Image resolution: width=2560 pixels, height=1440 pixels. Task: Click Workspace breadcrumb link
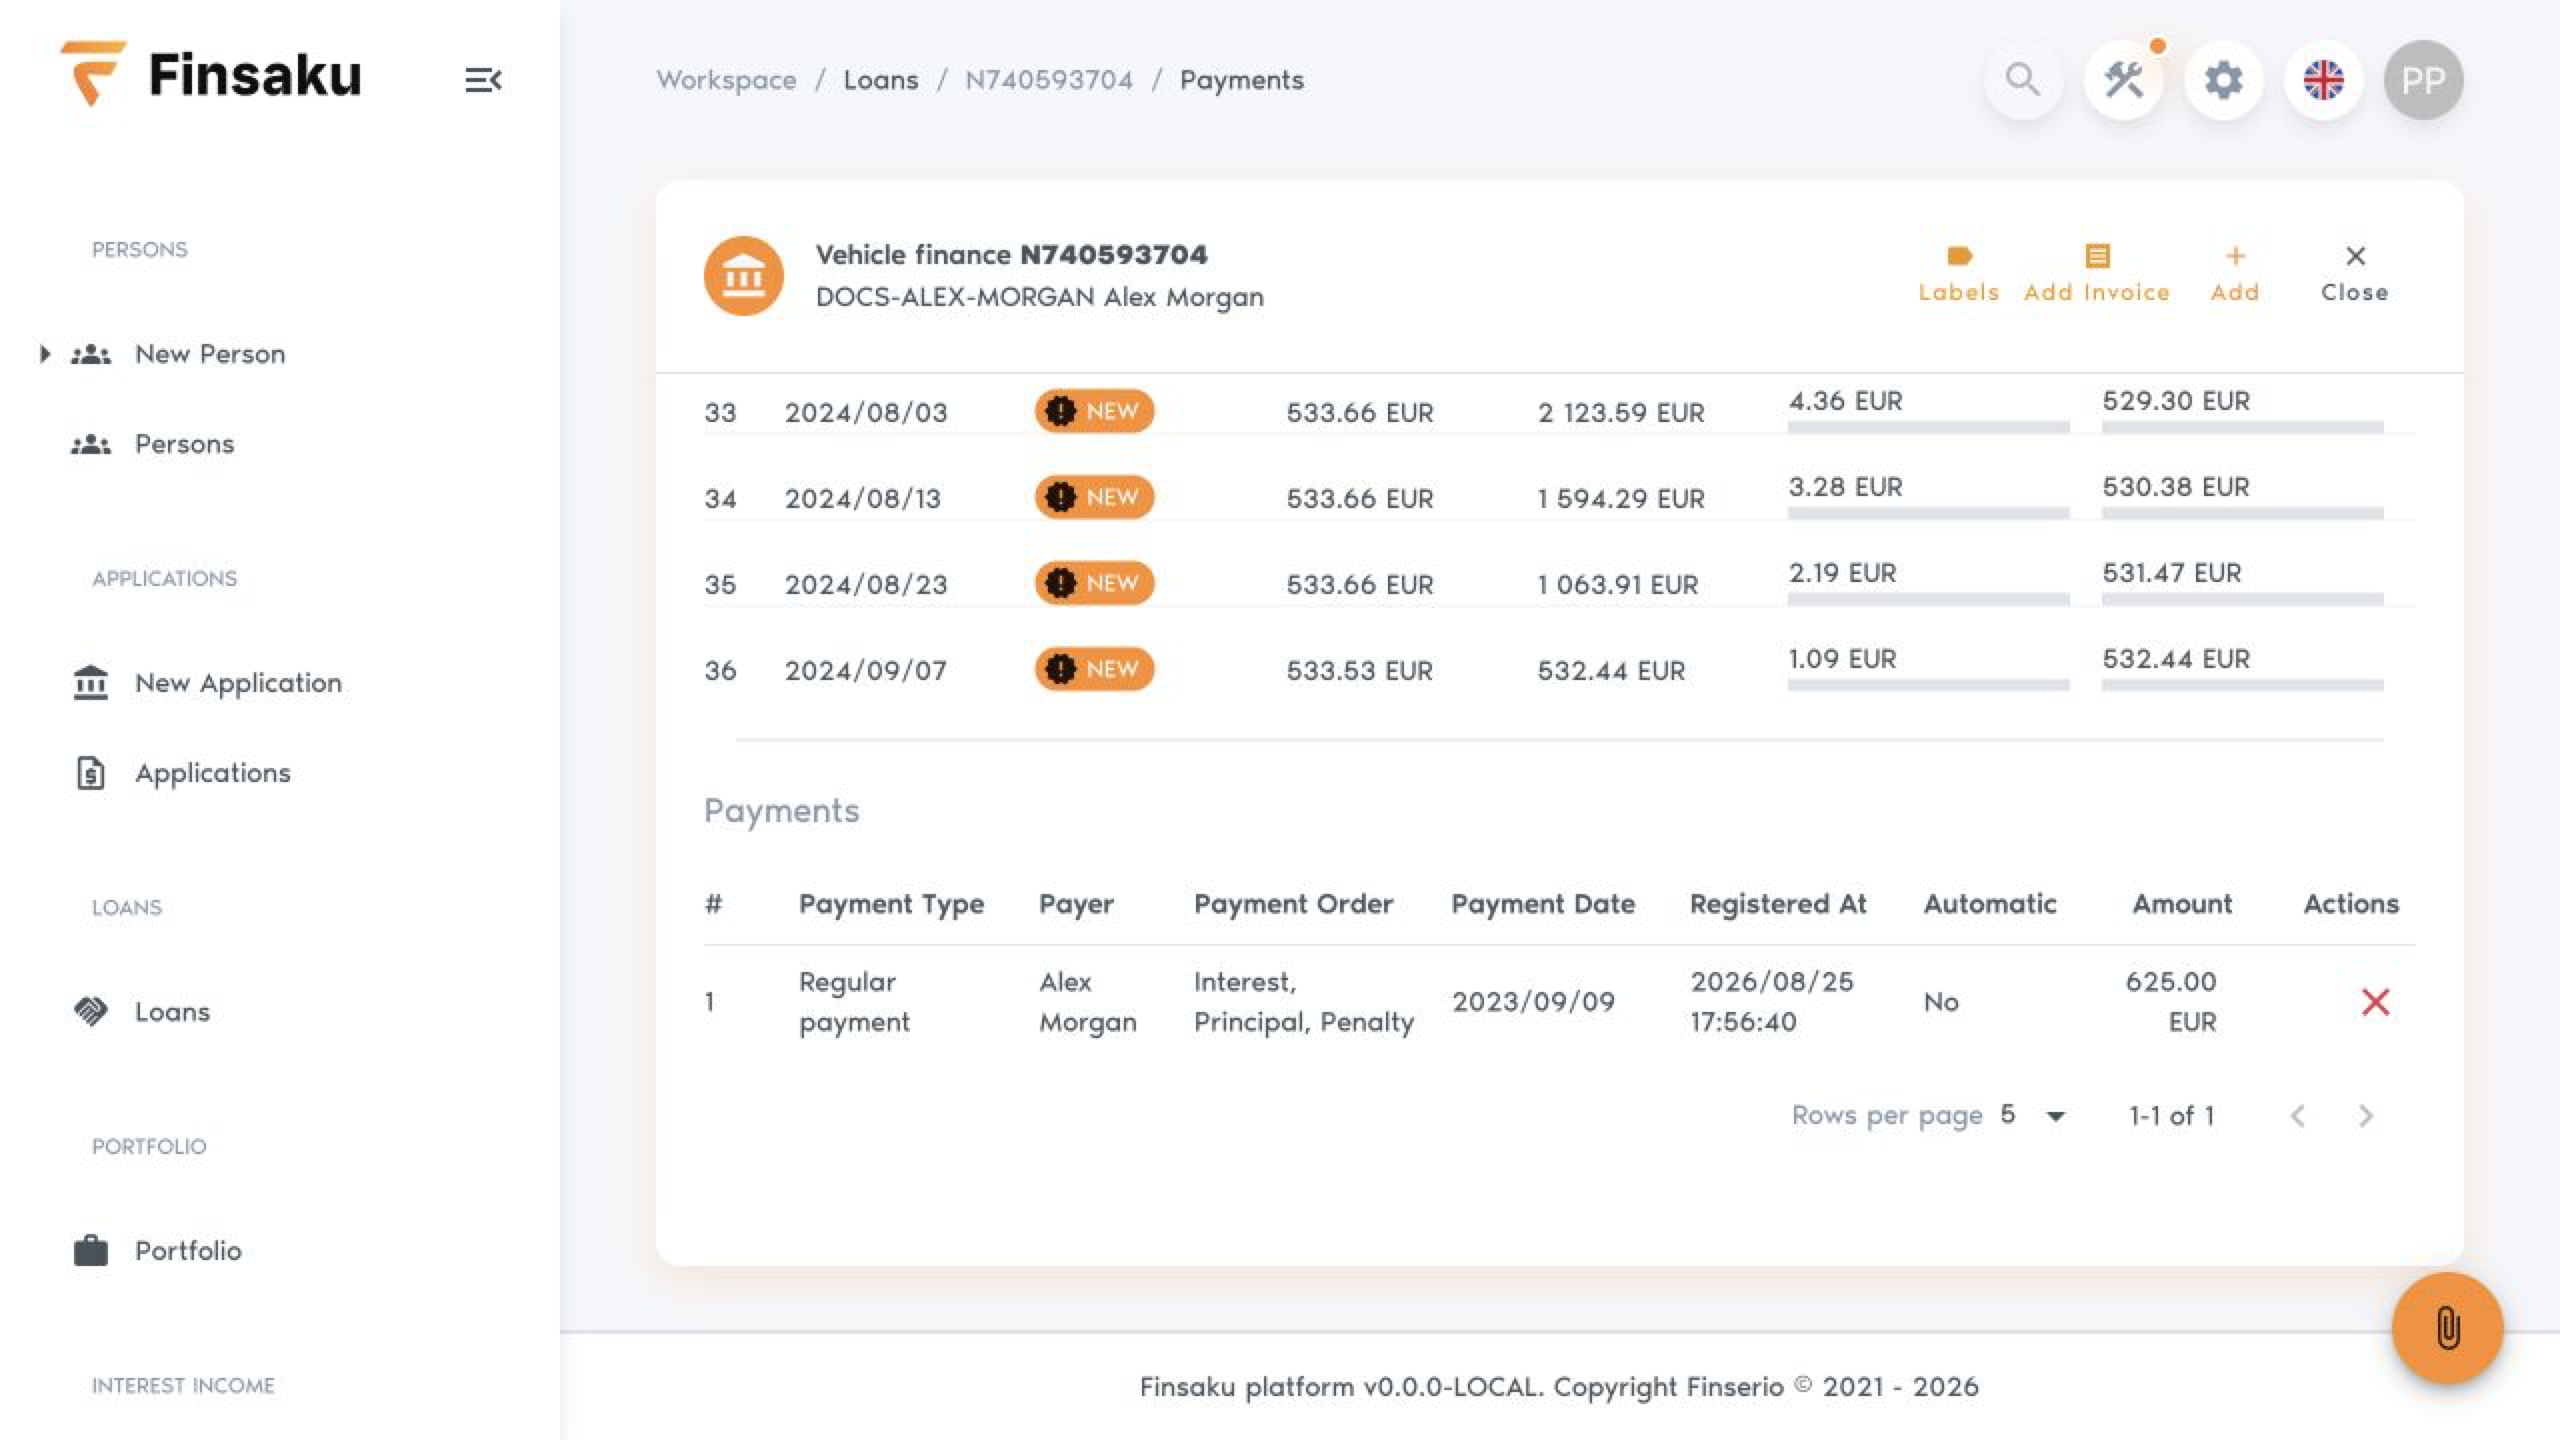(x=726, y=80)
